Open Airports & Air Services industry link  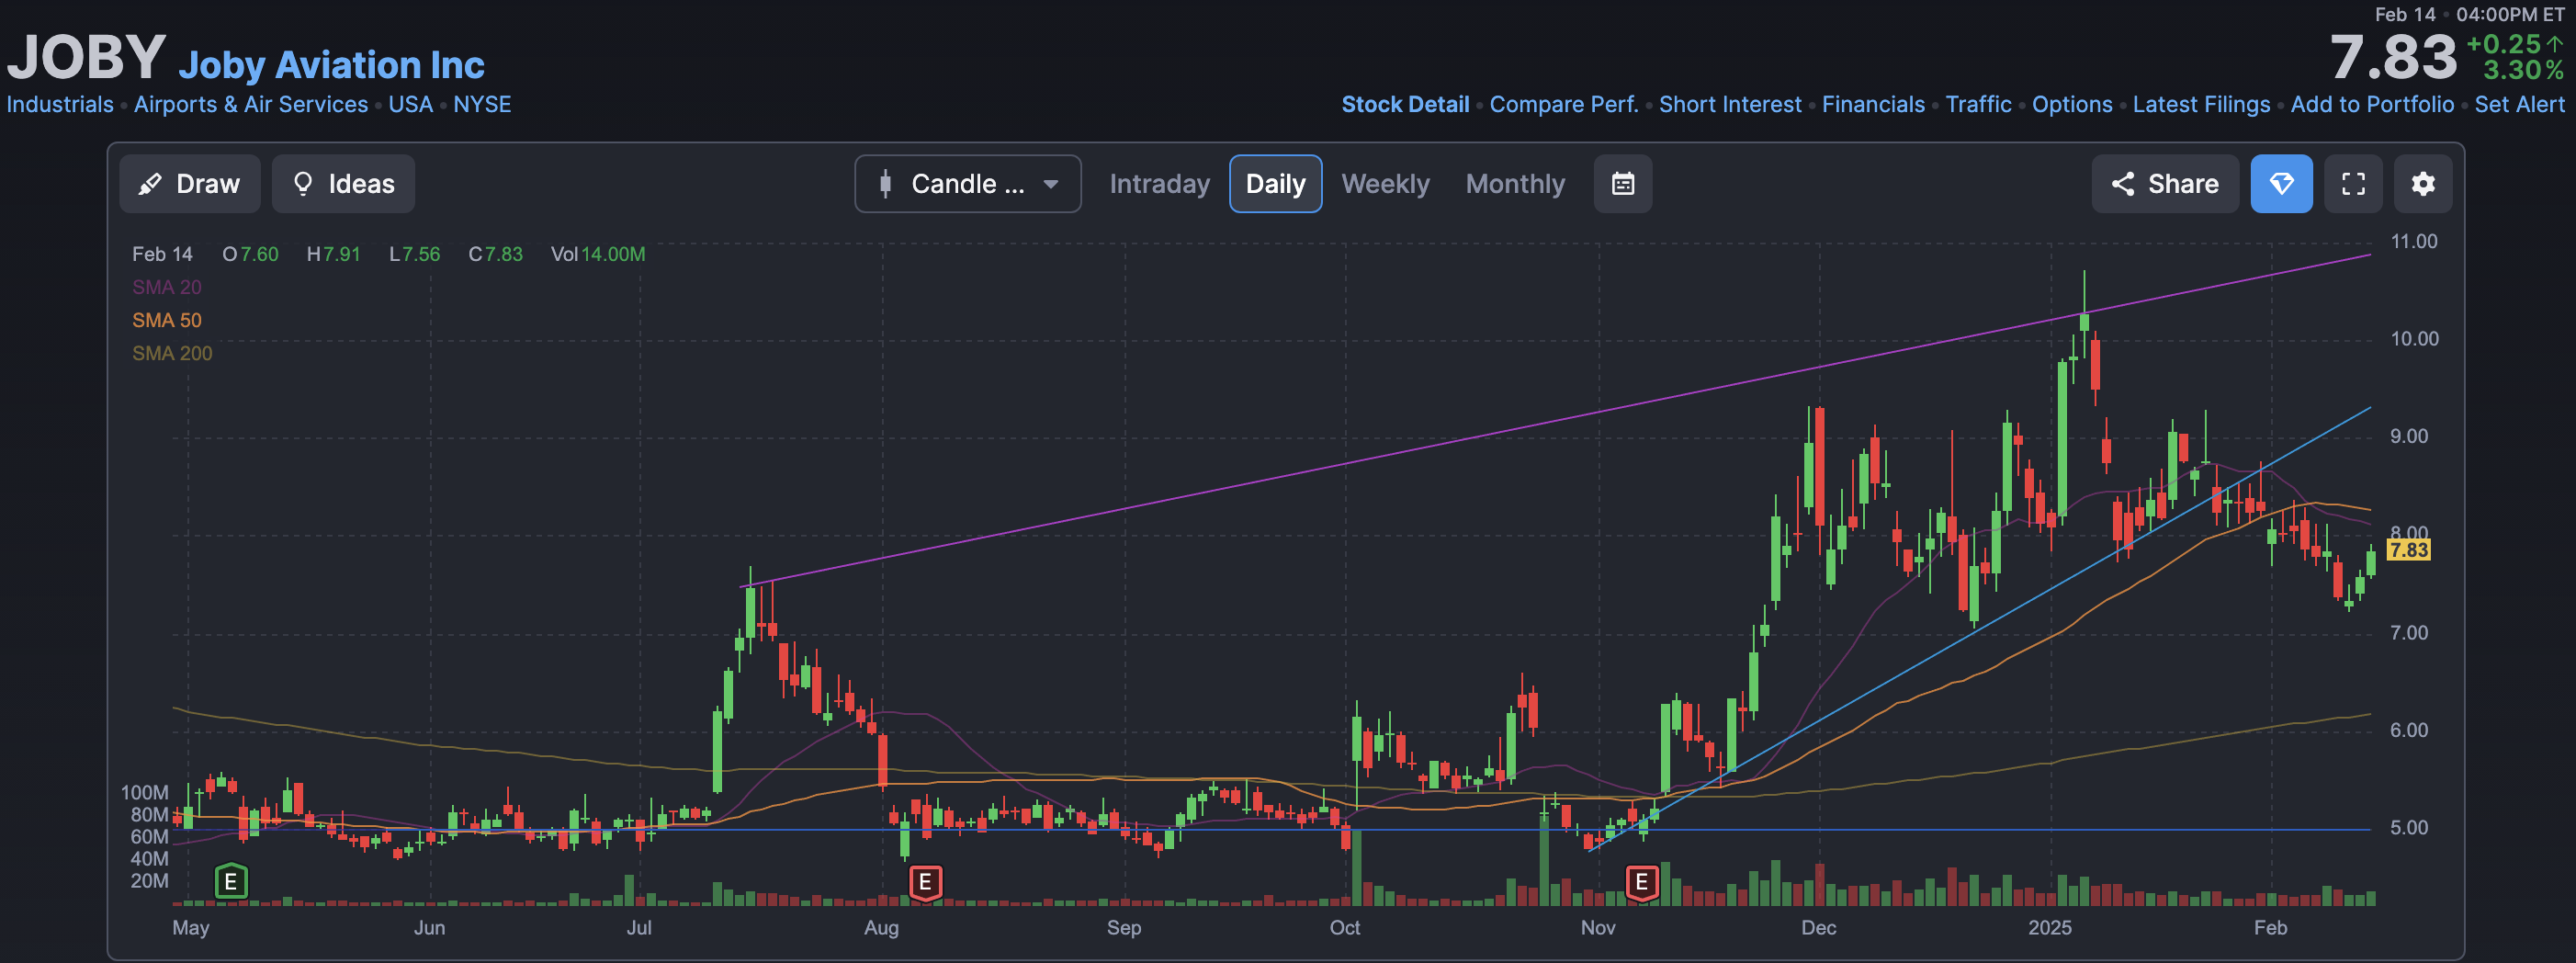(251, 104)
